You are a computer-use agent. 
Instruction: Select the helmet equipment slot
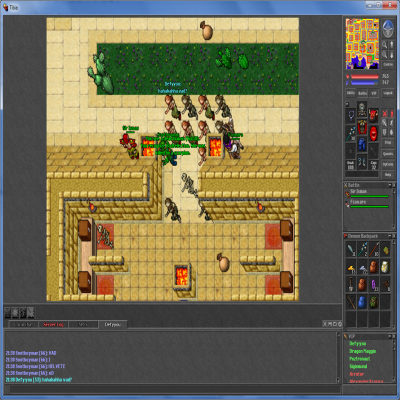click(x=362, y=109)
